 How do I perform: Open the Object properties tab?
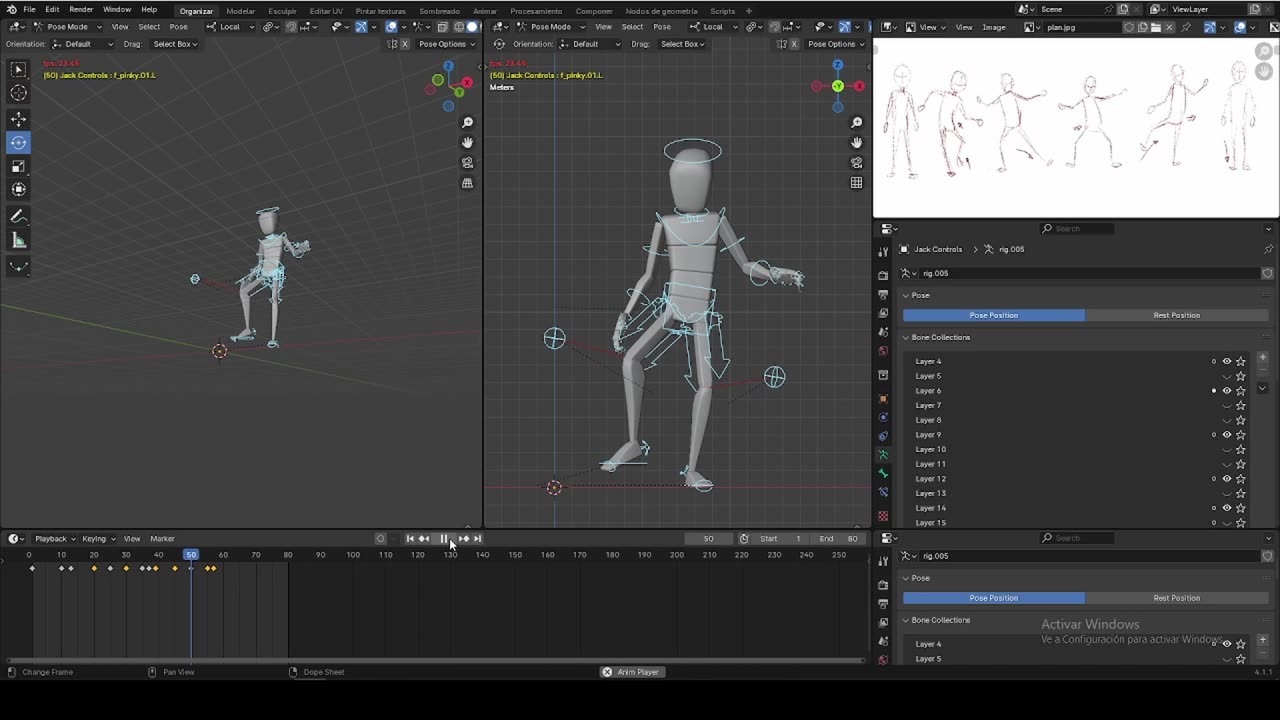(883, 398)
